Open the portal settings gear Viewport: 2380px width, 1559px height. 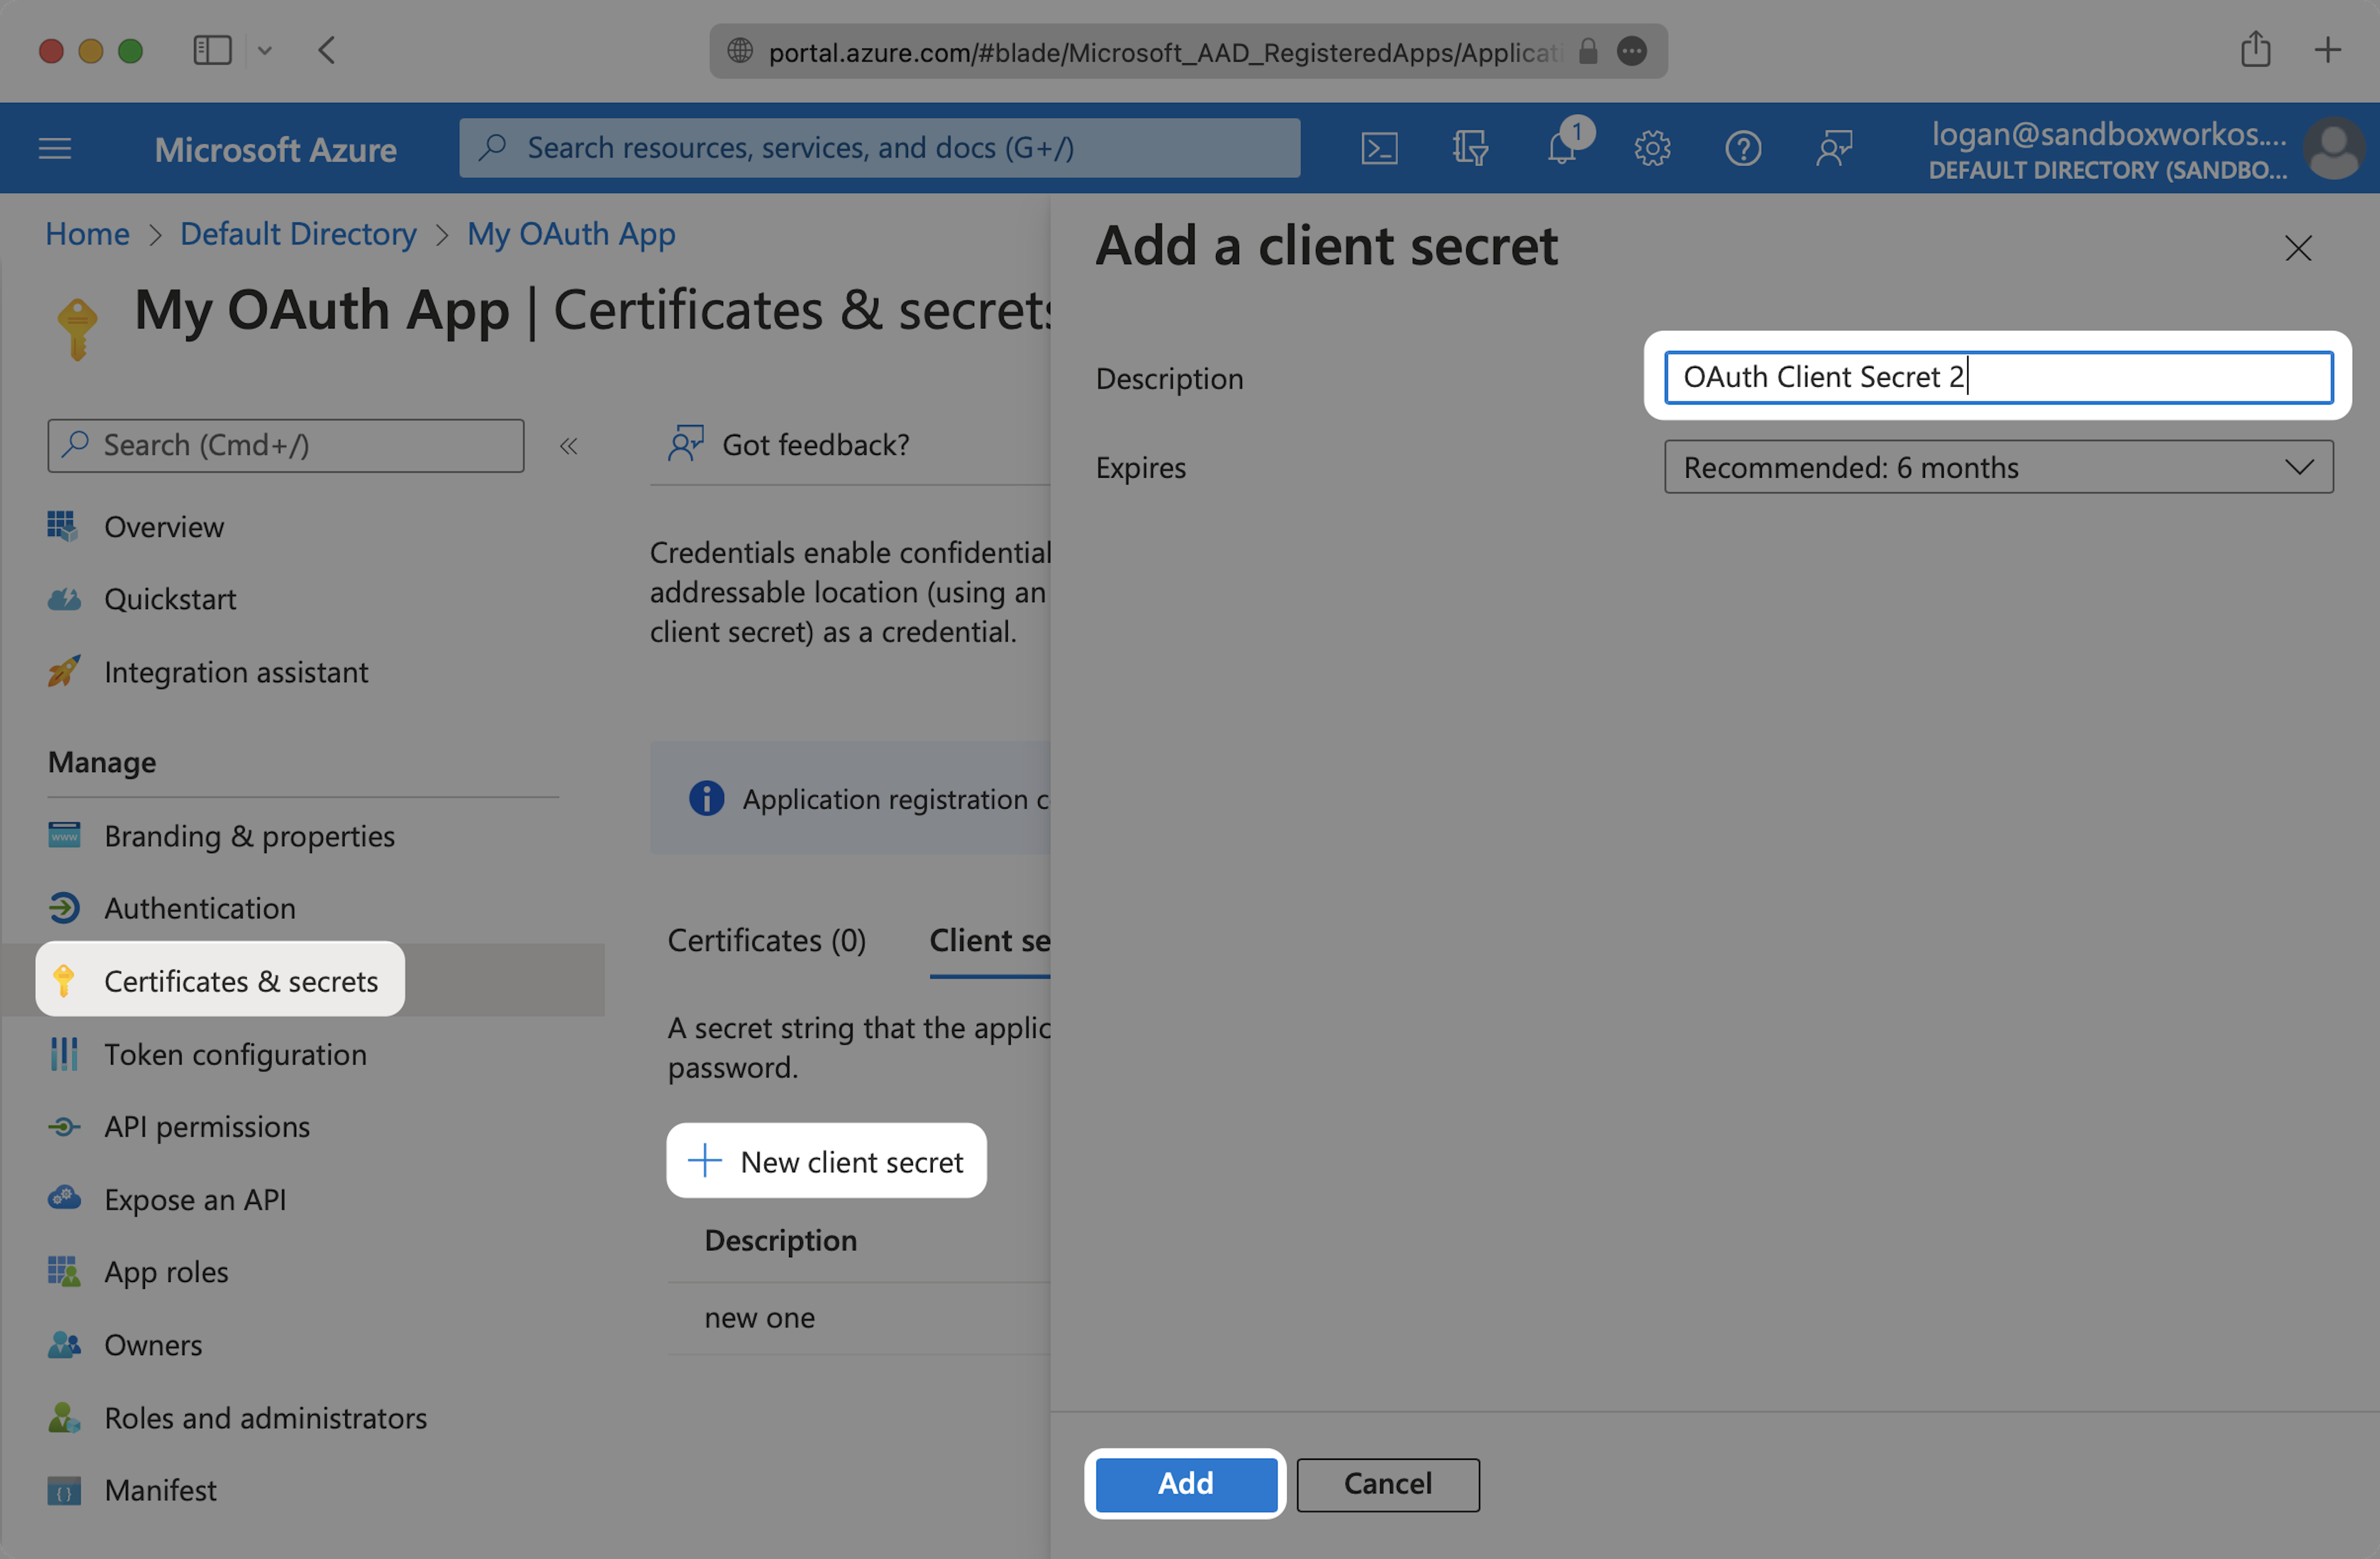click(1652, 148)
